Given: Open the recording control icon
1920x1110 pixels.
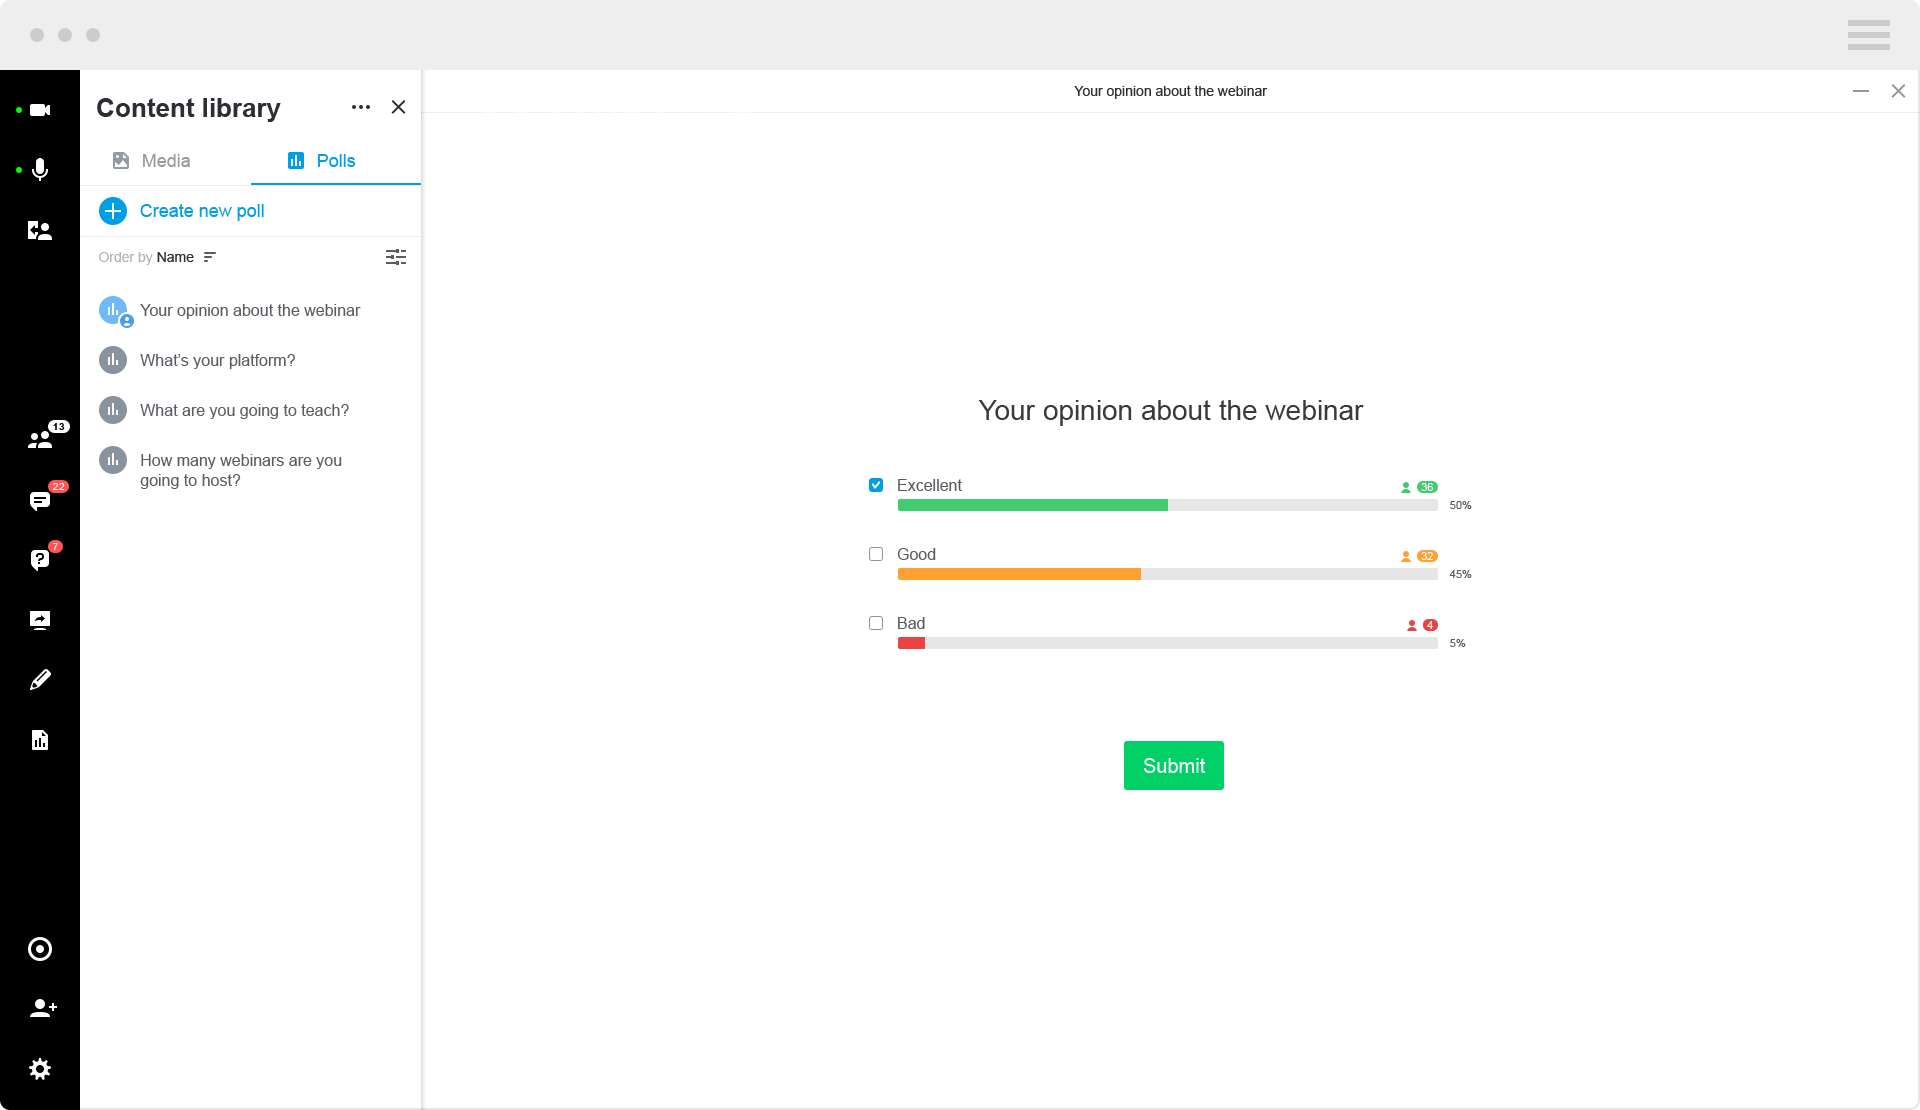Looking at the screenshot, I should pyautogui.click(x=39, y=948).
